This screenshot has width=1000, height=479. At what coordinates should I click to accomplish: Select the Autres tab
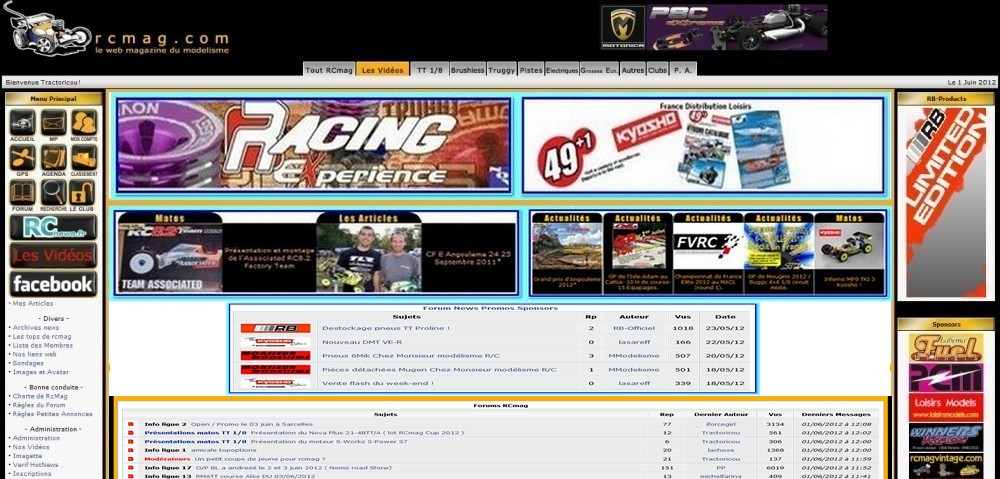[633, 70]
